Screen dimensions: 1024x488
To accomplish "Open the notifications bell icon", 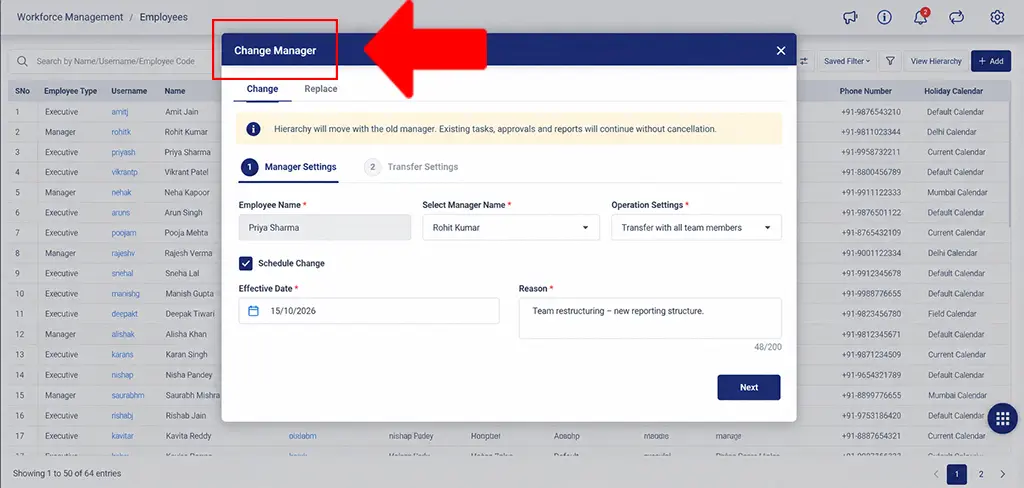I will (x=921, y=17).
